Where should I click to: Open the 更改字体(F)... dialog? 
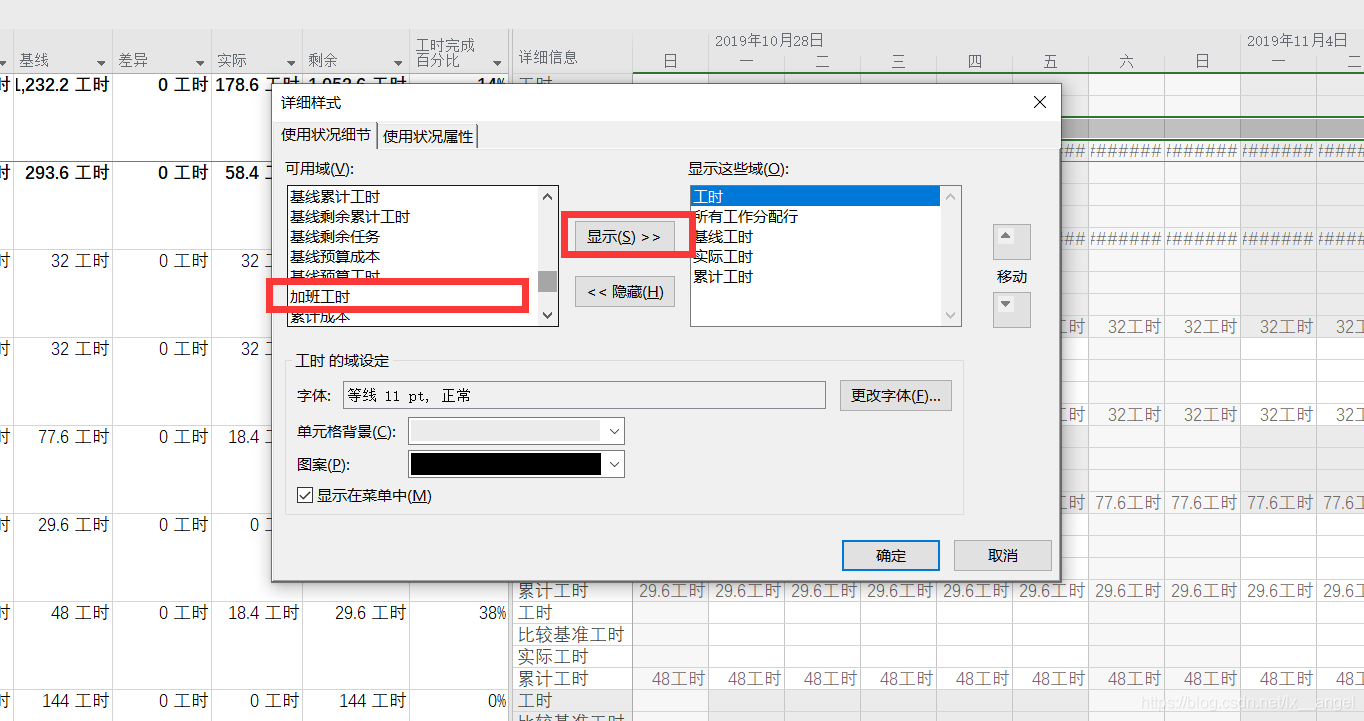tap(895, 395)
